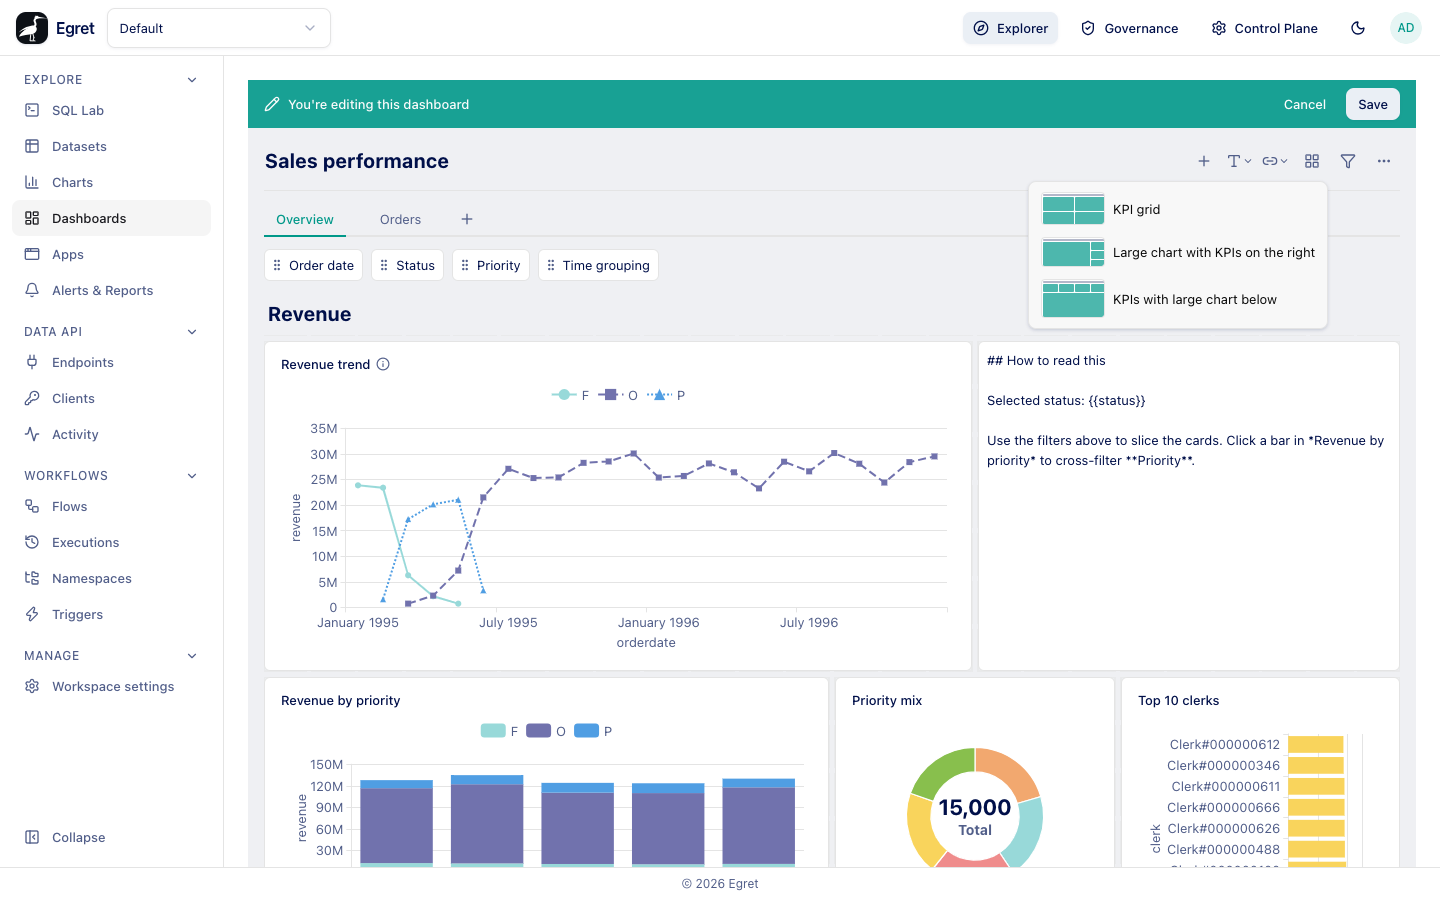Toggle dark mode moon icon
Viewport: 1440px width, 900px height.
click(1358, 28)
